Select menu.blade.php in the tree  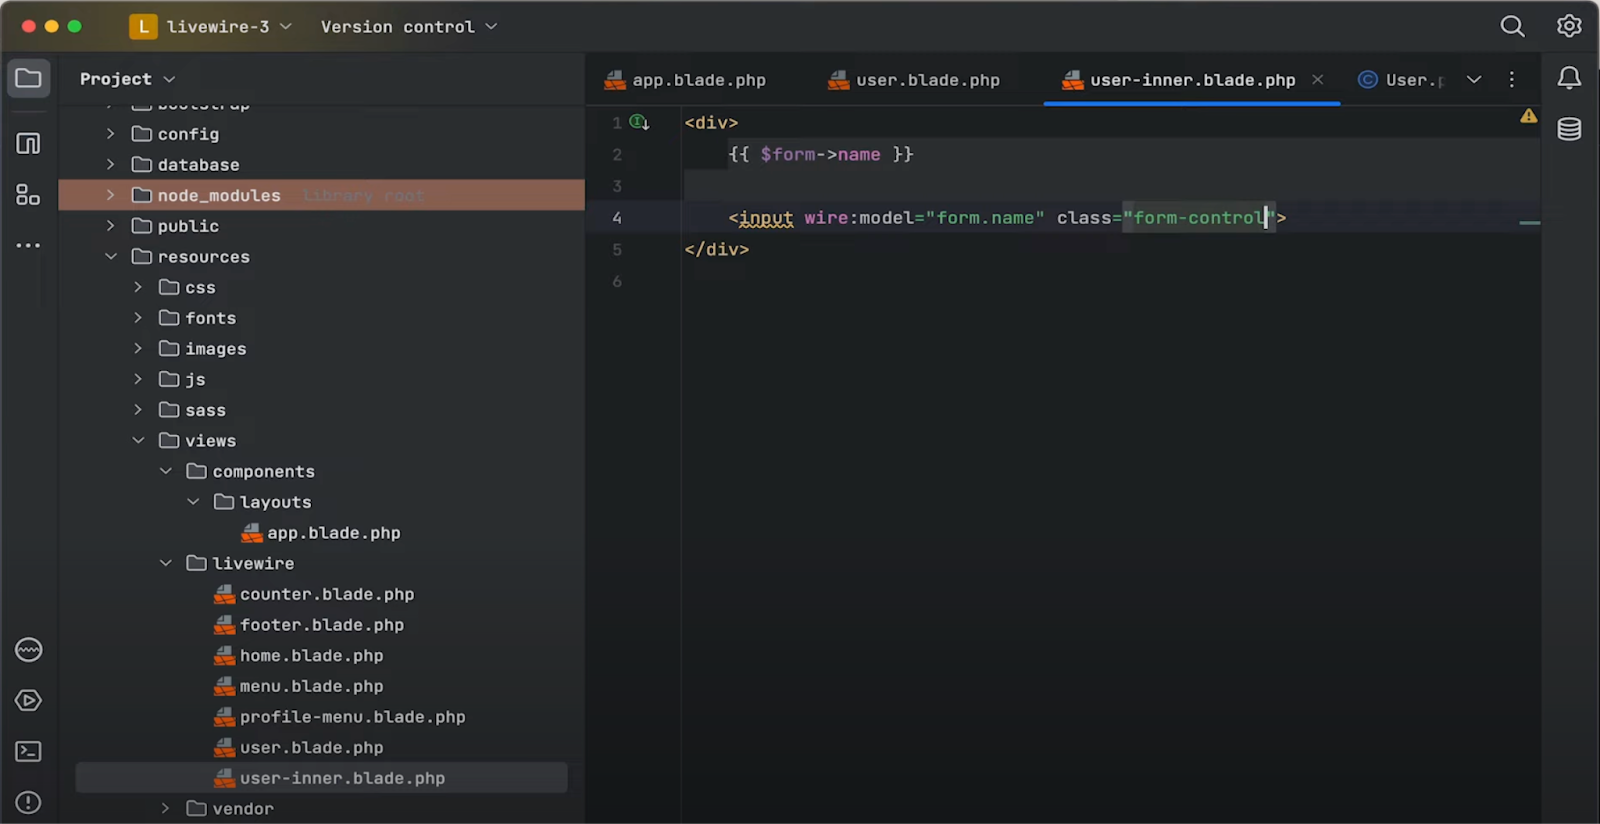point(299,686)
